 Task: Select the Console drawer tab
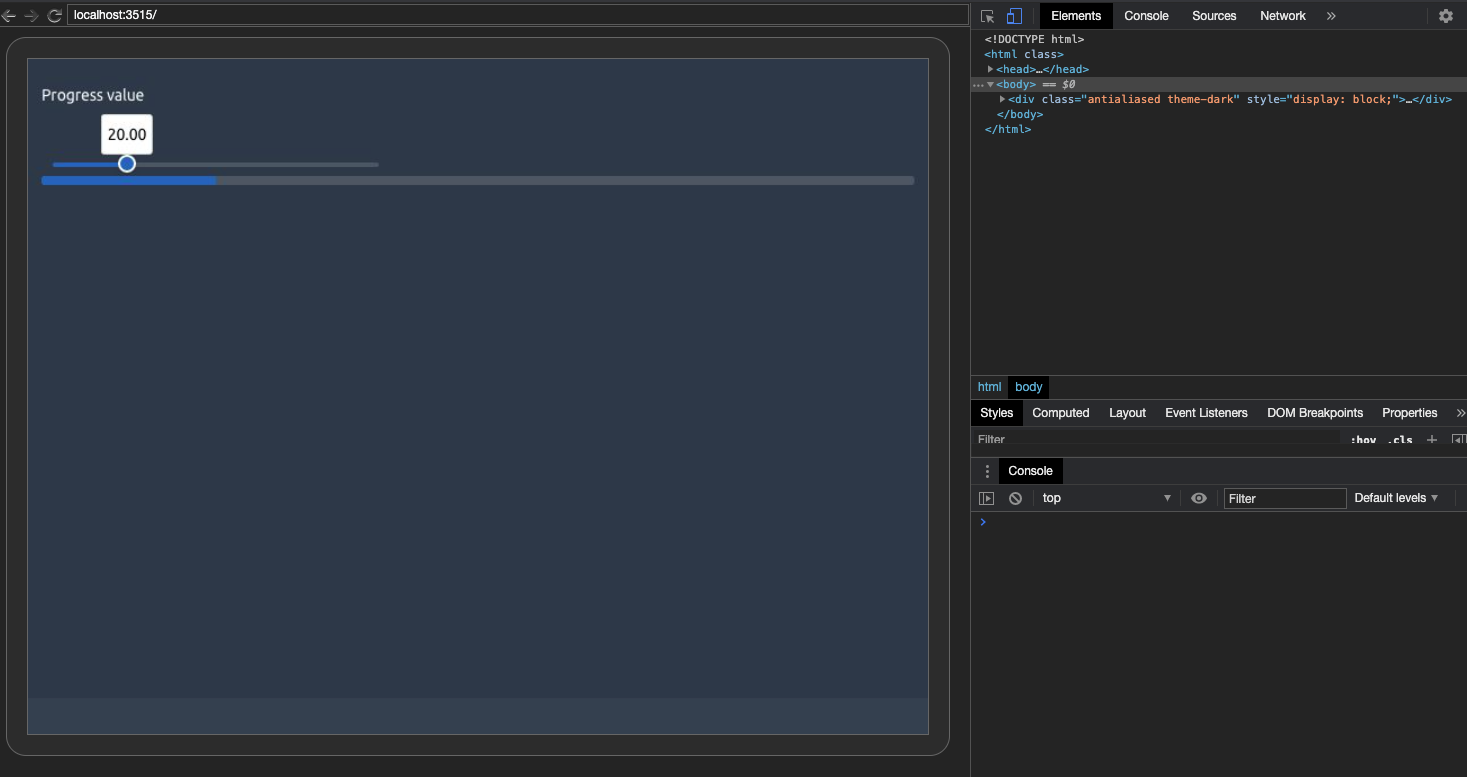tap(1030, 471)
